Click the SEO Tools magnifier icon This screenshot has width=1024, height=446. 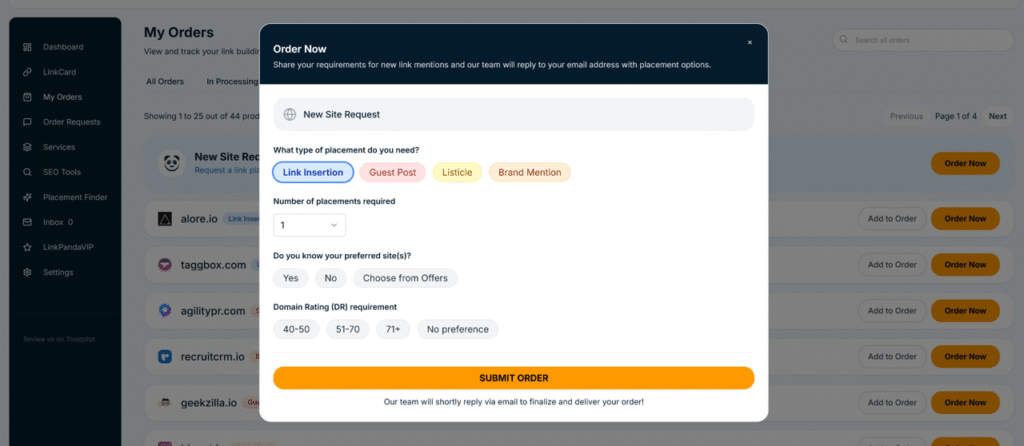click(27, 172)
